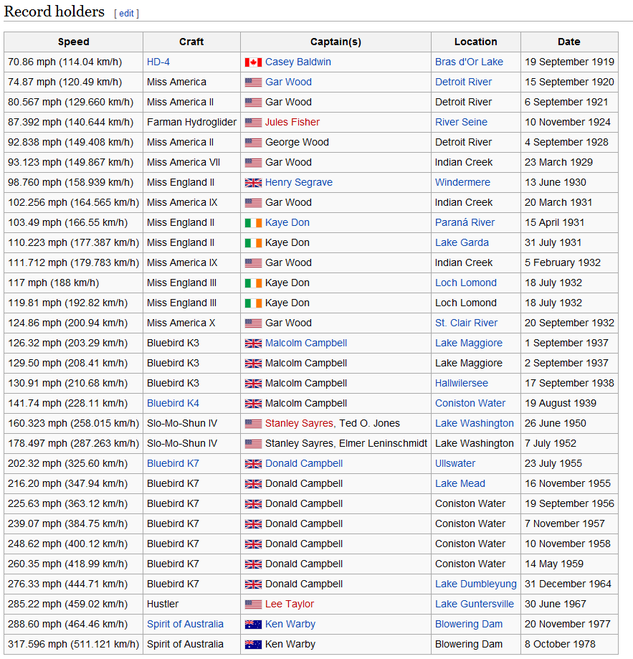Open the Ken Warby link
Screen dimensions: 633x659
tap(290, 624)
